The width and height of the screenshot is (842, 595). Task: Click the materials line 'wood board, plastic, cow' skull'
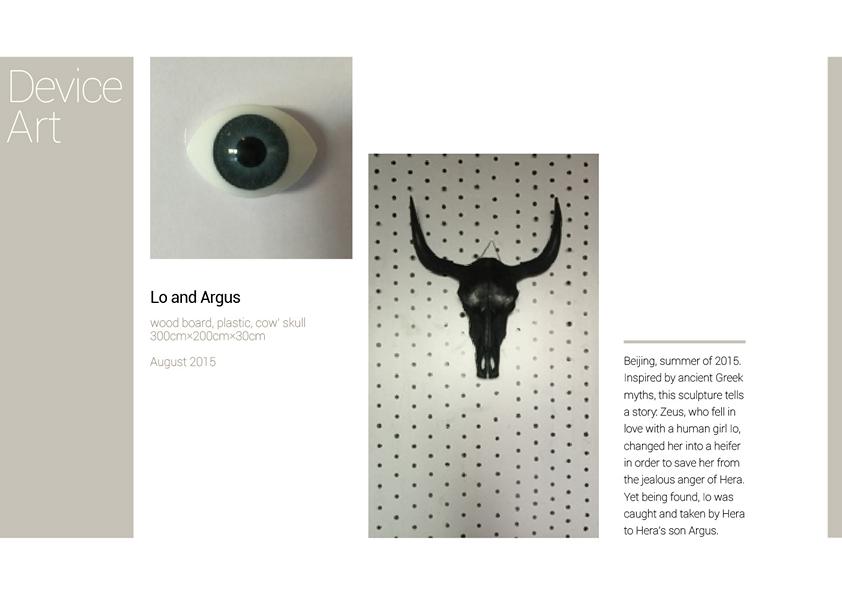(228, 323)
